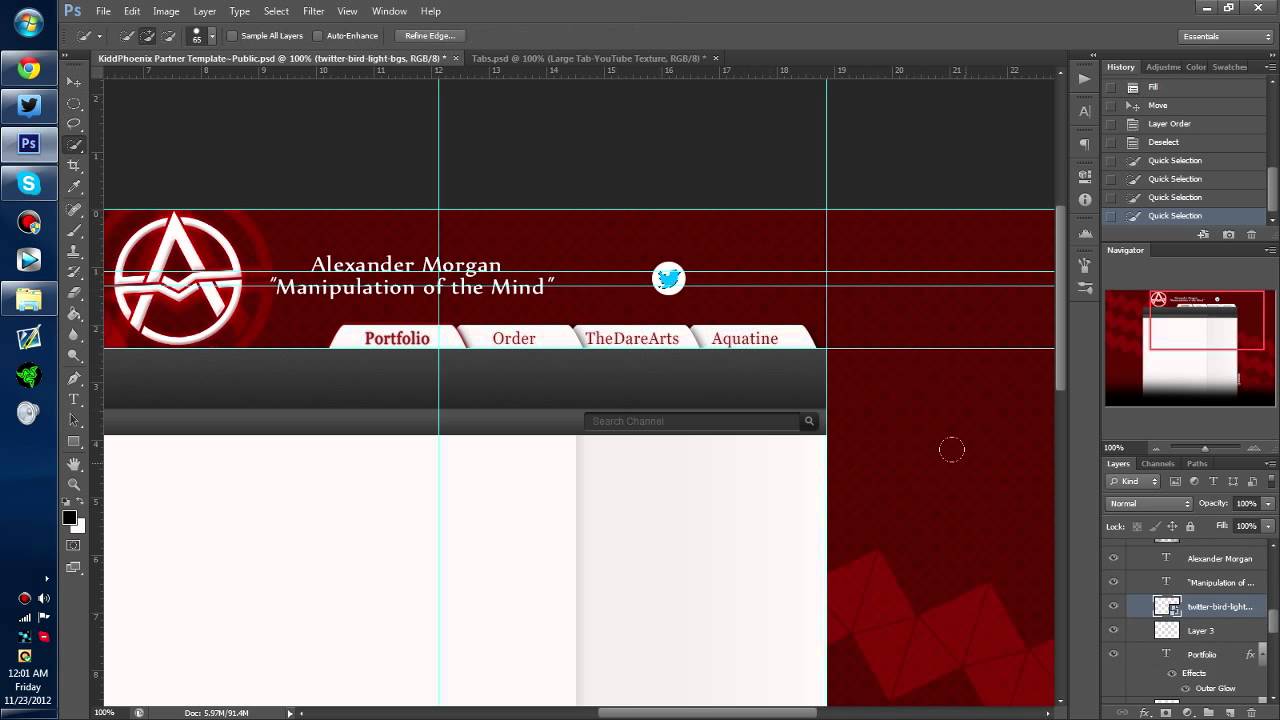Switch to the Channels tab
Image resolution: width=1280 pixels, height=720 pixels.
pyautogui.click(x=1158, y=464)
